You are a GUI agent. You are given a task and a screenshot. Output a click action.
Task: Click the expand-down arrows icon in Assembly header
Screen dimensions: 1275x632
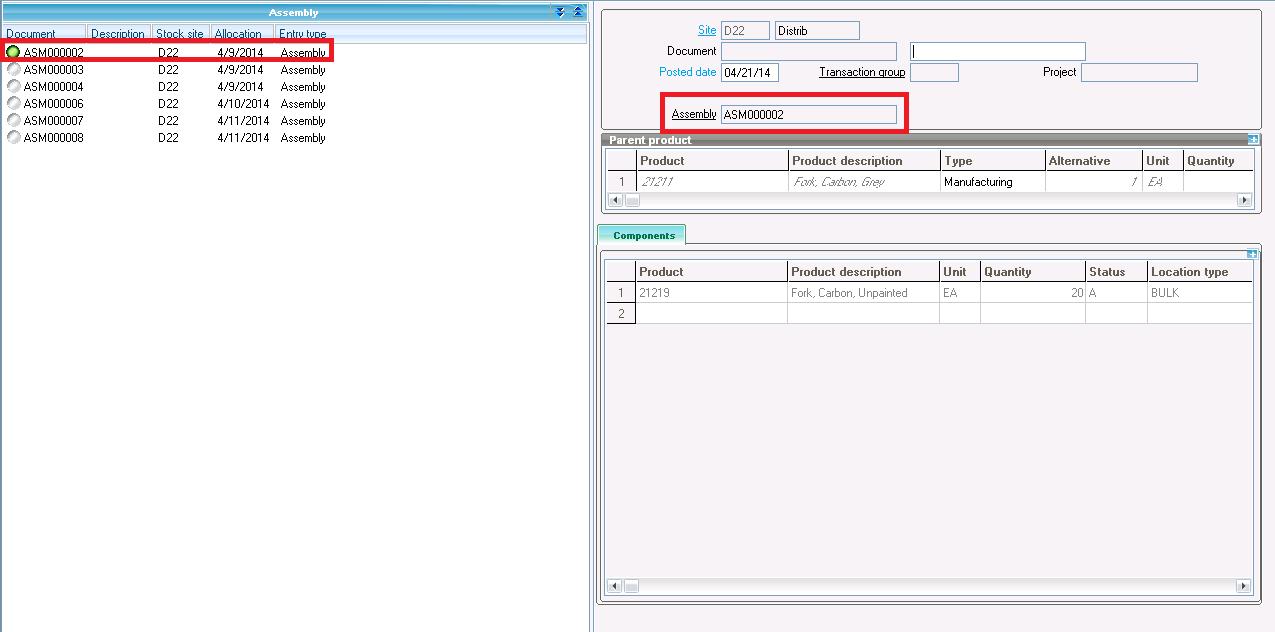pos(560,12)
